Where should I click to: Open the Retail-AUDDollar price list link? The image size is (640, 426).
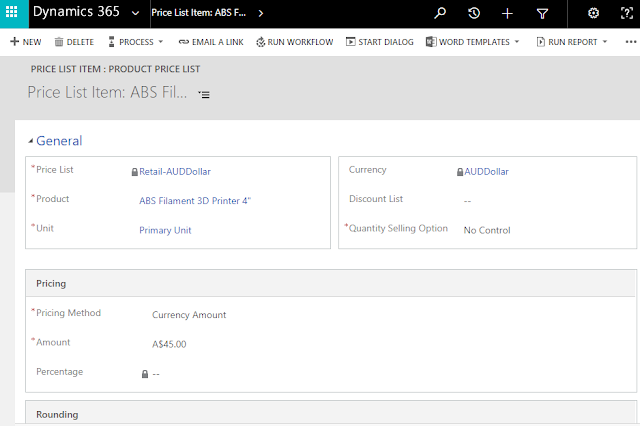point(175,172)
